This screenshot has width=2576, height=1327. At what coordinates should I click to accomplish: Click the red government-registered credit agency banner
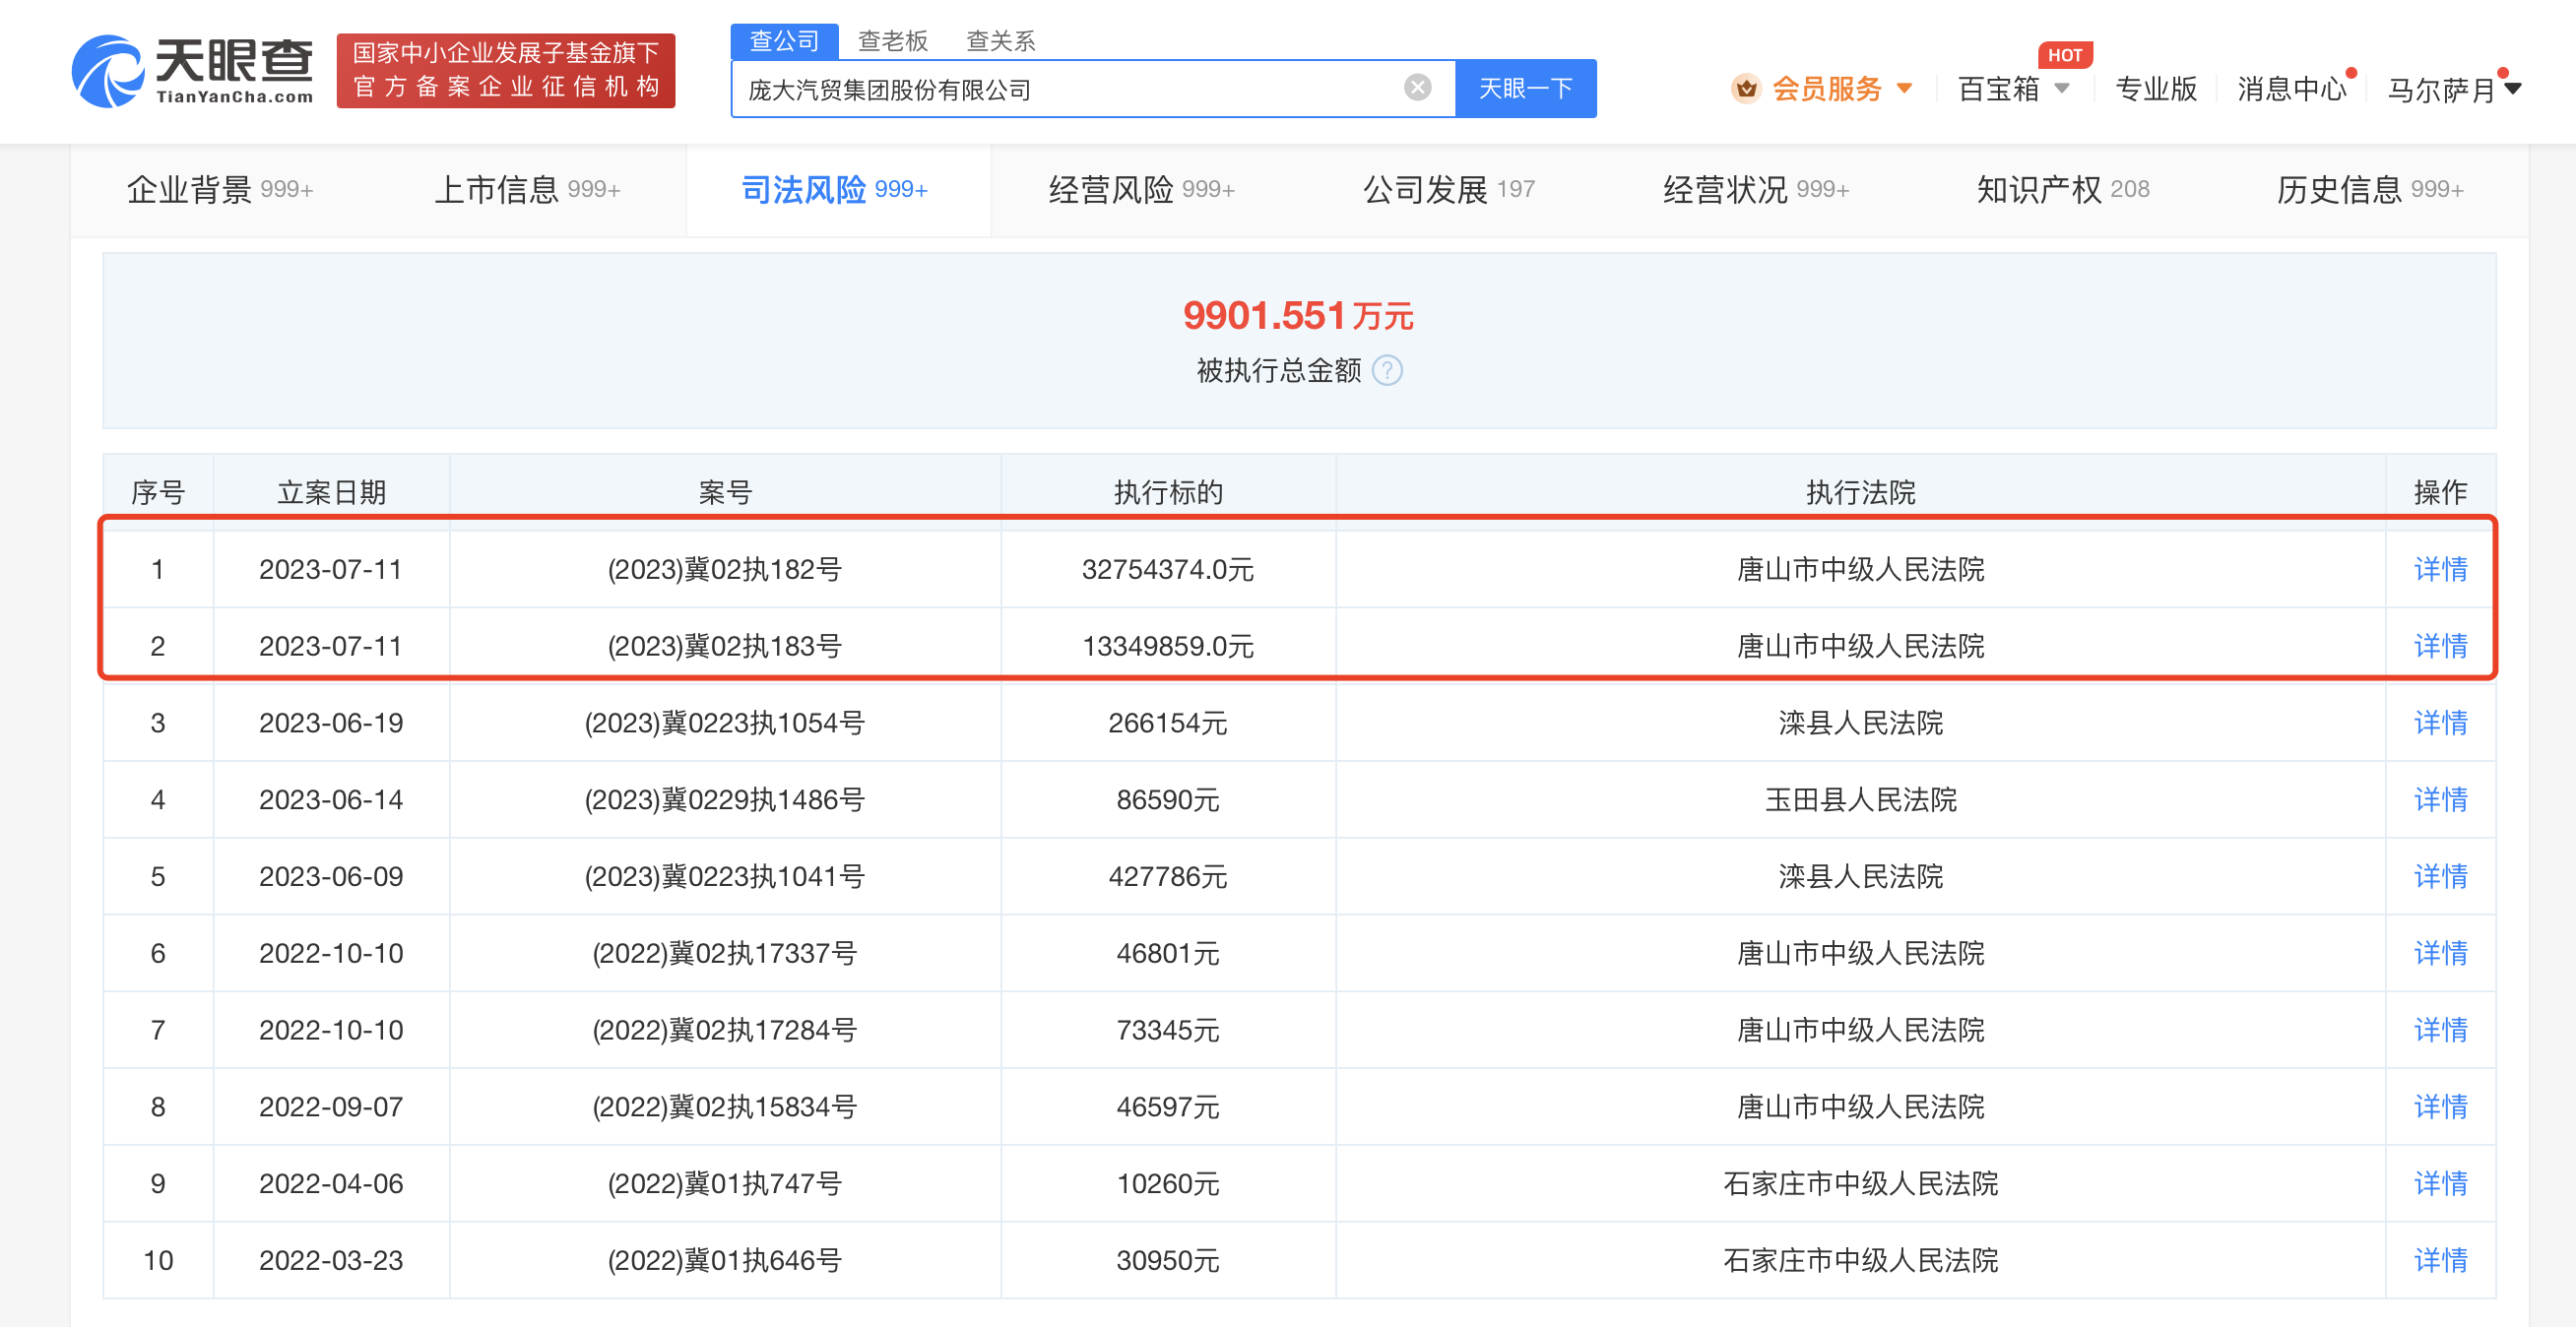[x=506, y=70]
